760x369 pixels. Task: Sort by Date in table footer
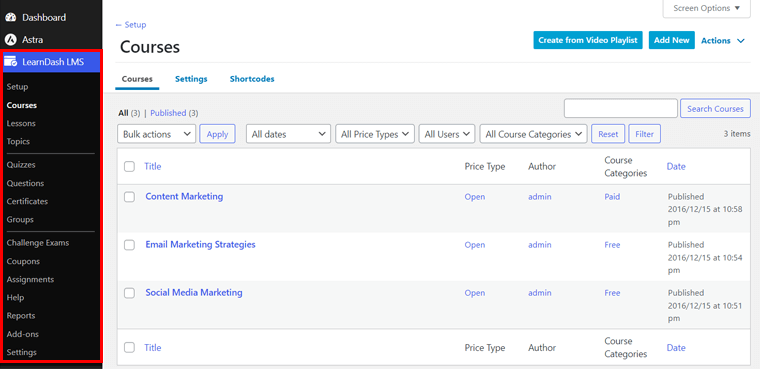676,348
